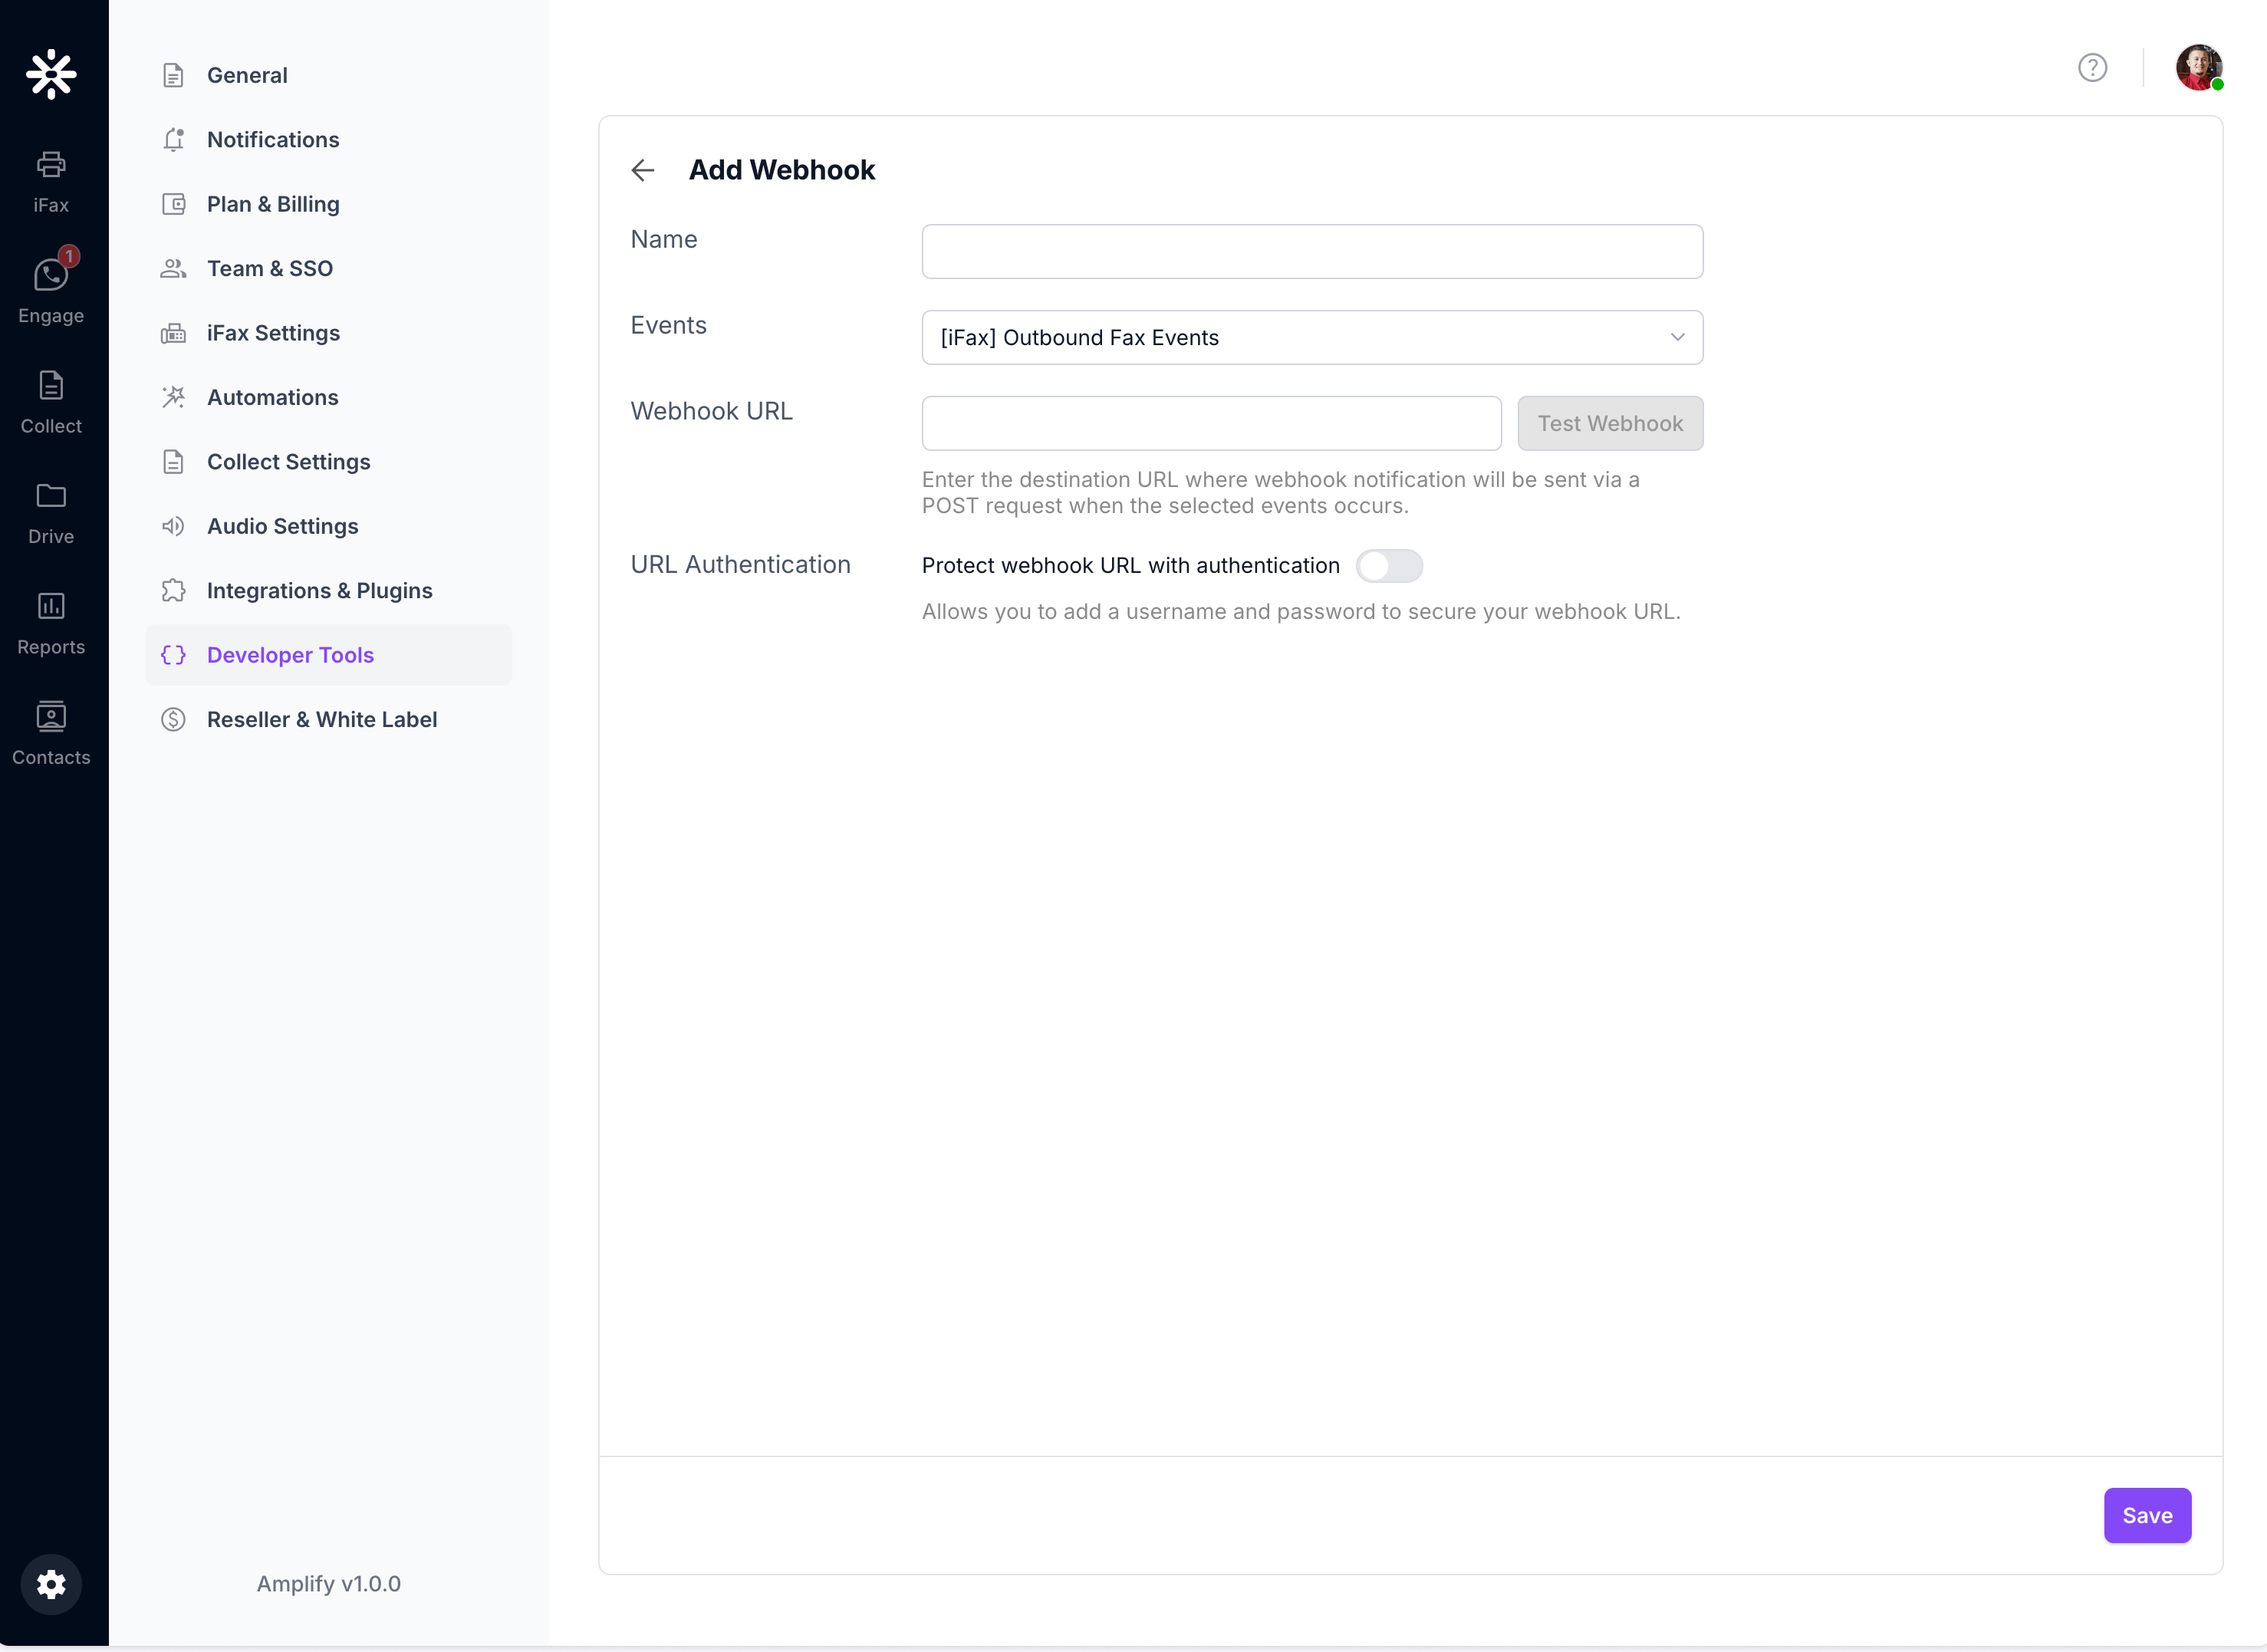Open Collect Settings menu item

328,462
